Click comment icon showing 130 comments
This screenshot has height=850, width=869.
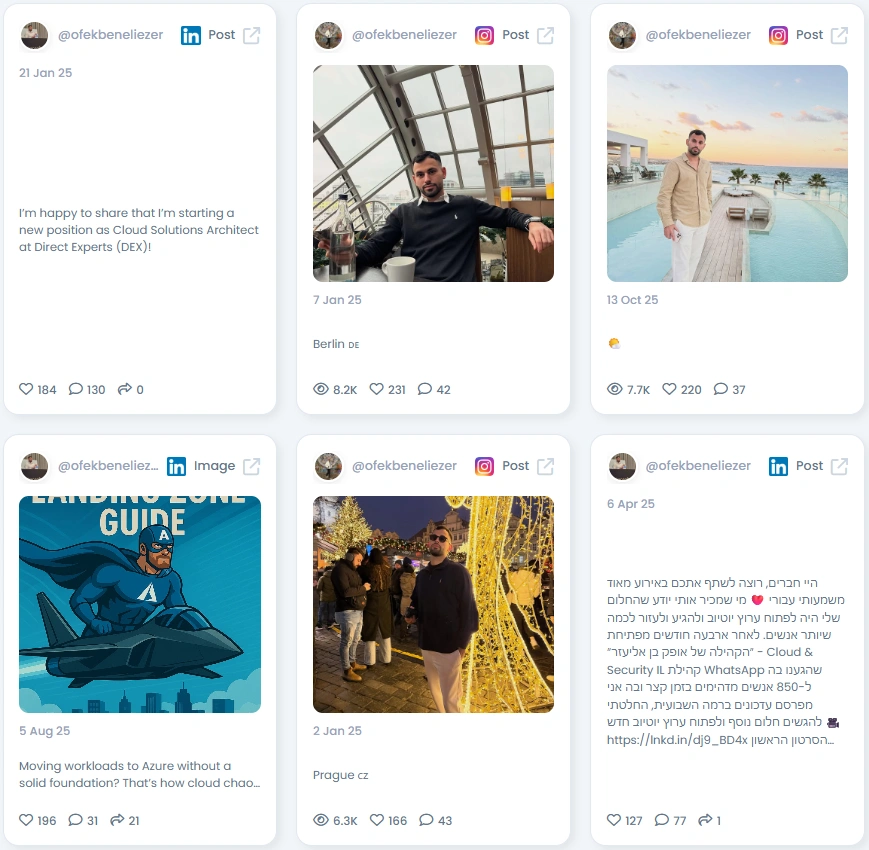[75, 389]
